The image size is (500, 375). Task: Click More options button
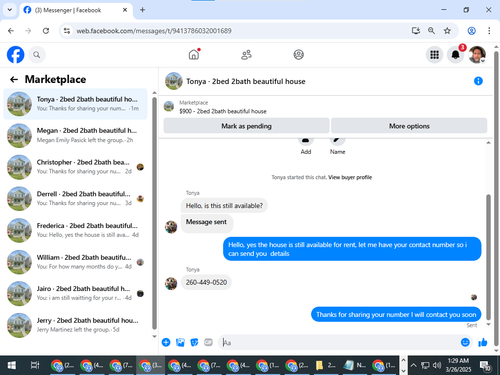coord(409,126)
